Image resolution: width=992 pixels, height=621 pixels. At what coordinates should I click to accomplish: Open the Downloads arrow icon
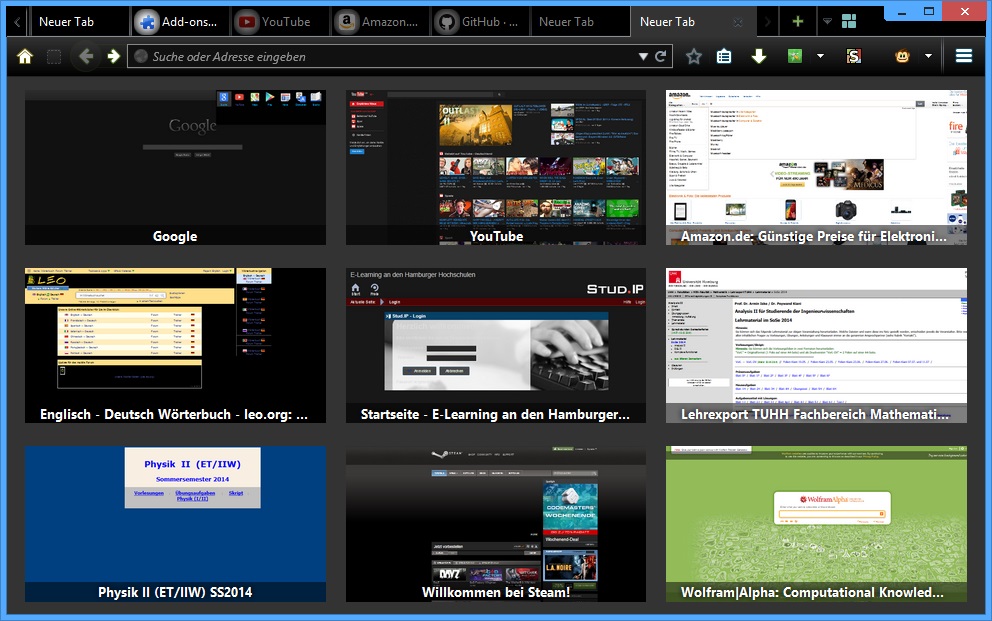[759, 56]
